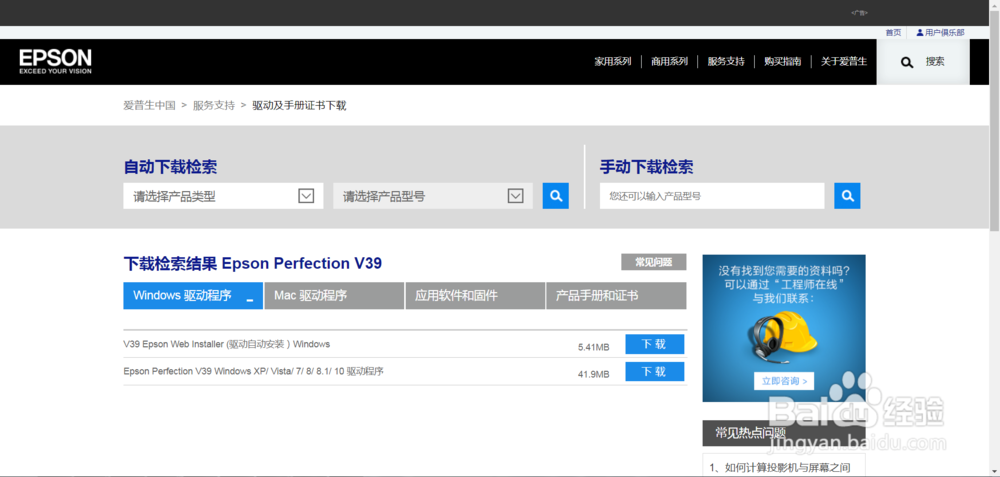1000x477 pixels.
Task: Click 爱普生中国 breadcrumb
Action: tap(149, 105)
